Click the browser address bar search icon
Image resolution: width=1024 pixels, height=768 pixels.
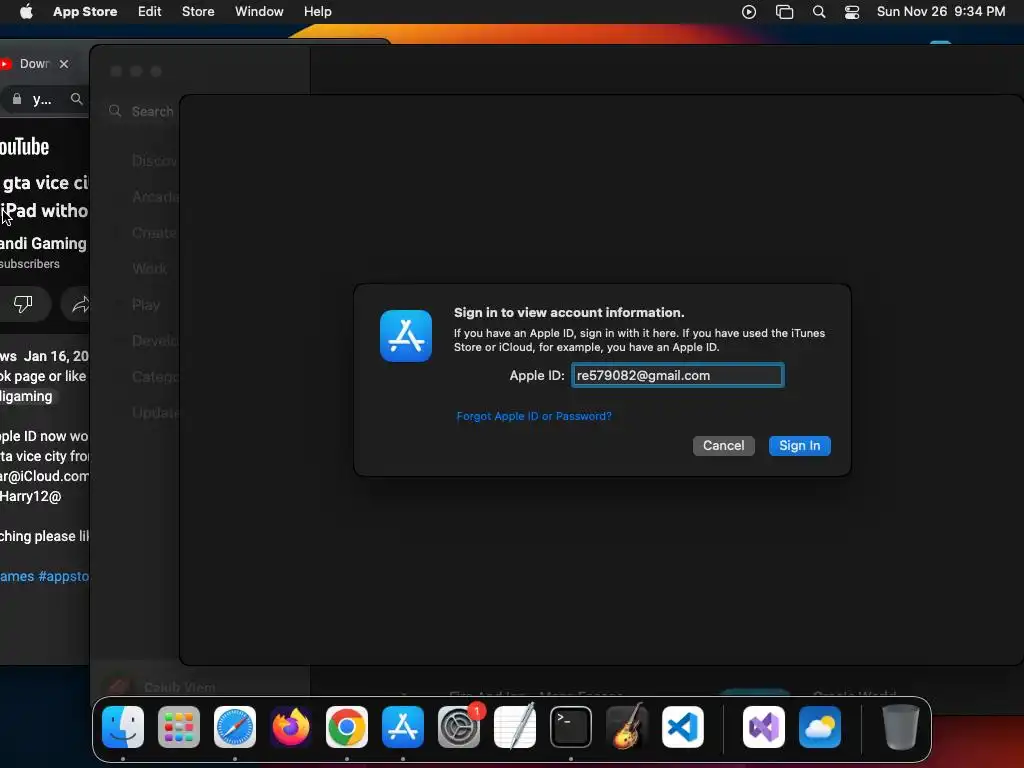click(76, 99)
